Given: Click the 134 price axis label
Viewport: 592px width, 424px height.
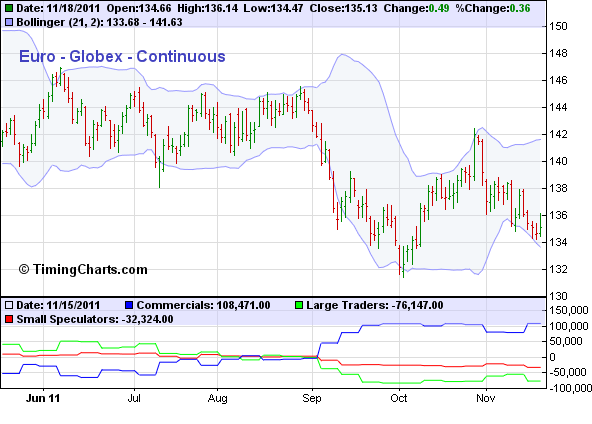Looking at the screenshot, I should pos(558,242).
